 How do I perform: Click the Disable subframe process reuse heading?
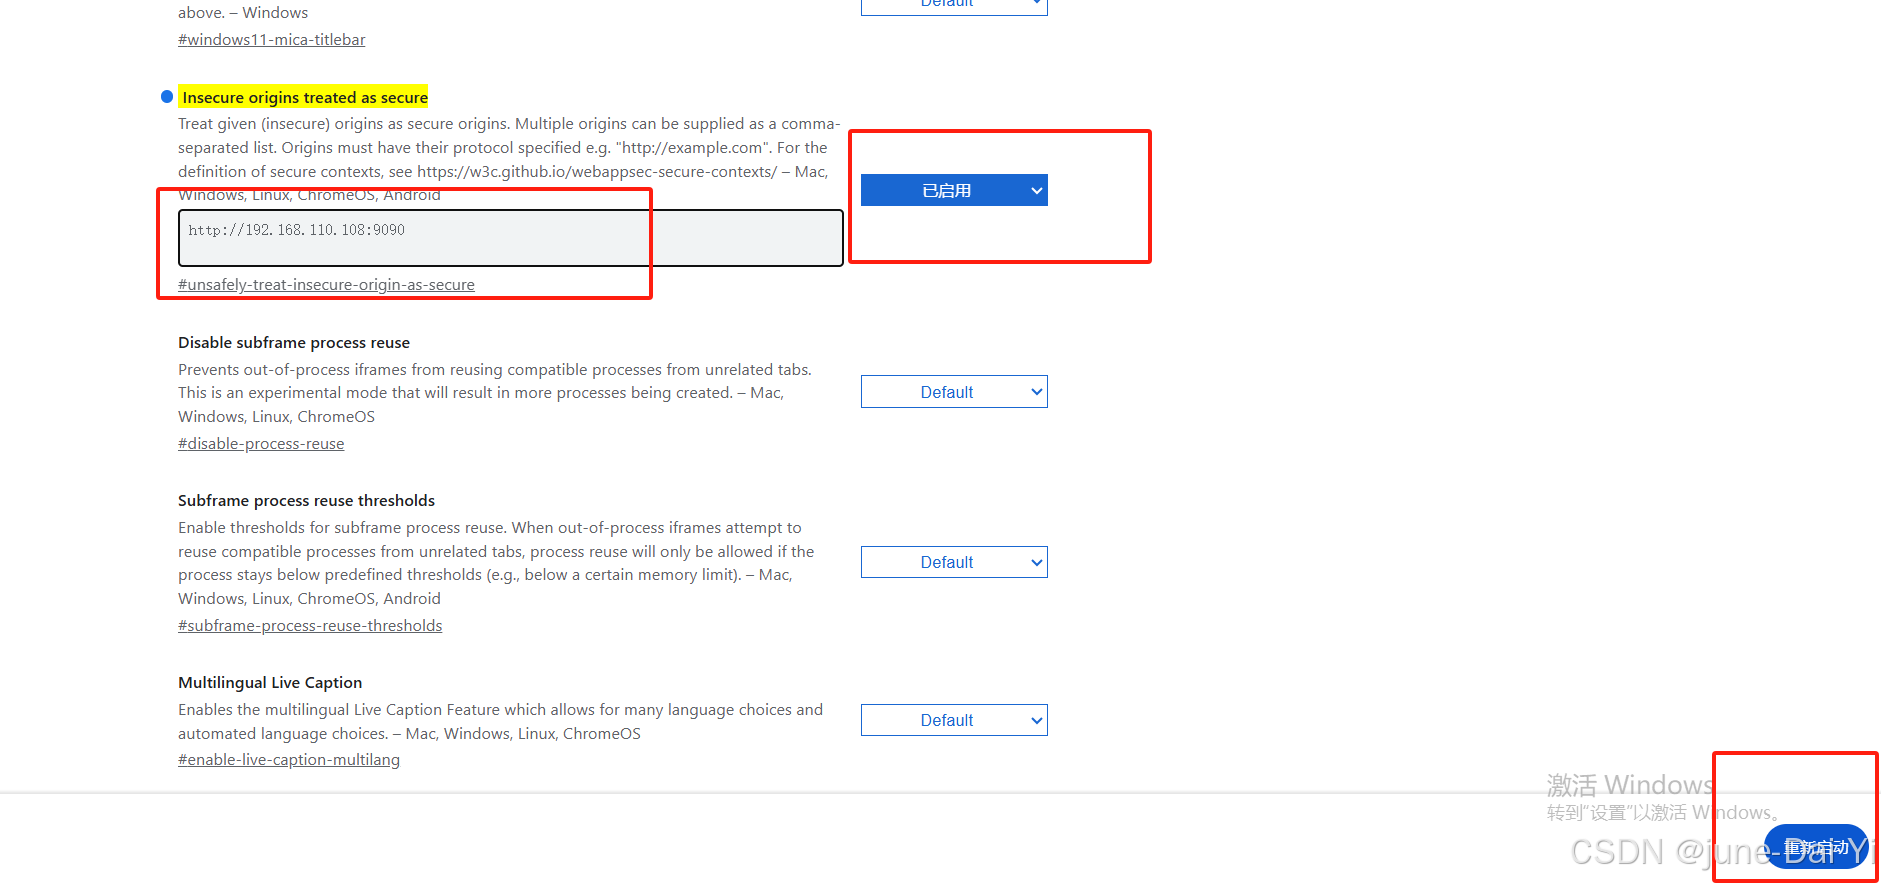click(x=294, y=343)
